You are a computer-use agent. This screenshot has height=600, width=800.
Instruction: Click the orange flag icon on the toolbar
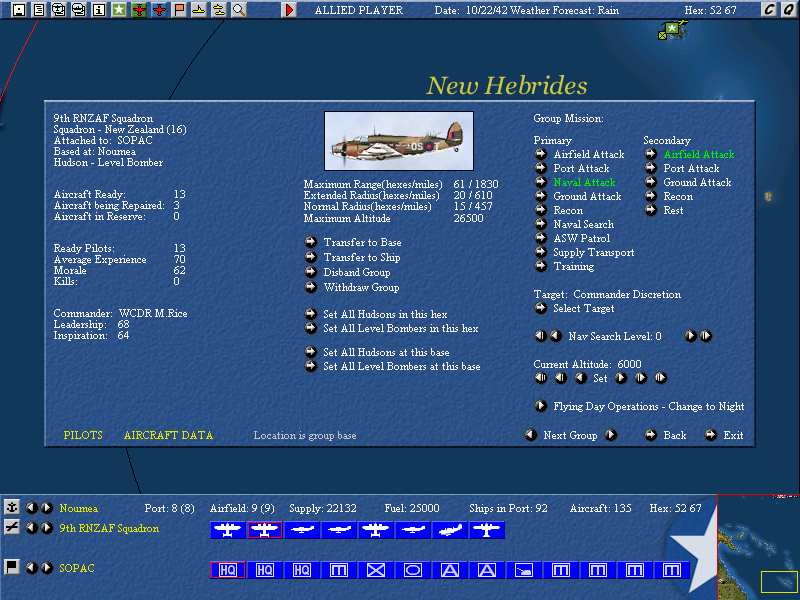178,10
